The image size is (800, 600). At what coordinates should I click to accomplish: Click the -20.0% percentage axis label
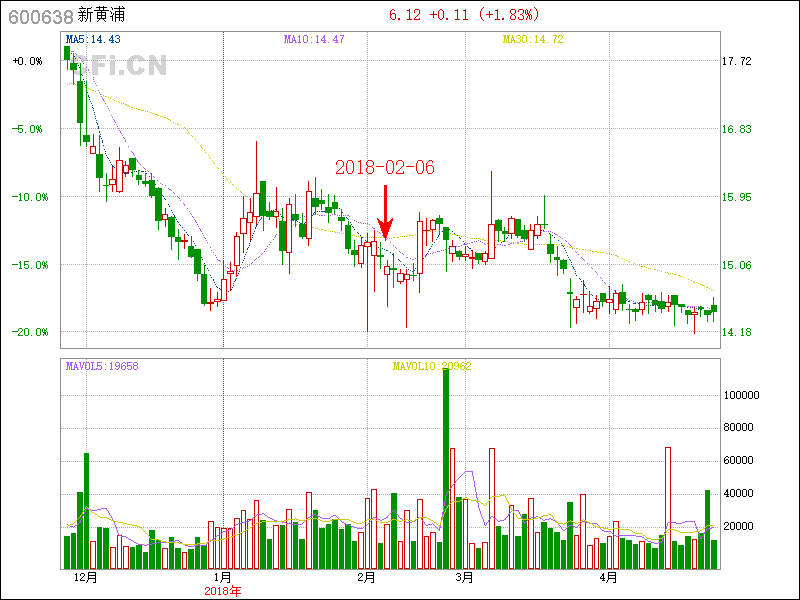coord(27,332)
